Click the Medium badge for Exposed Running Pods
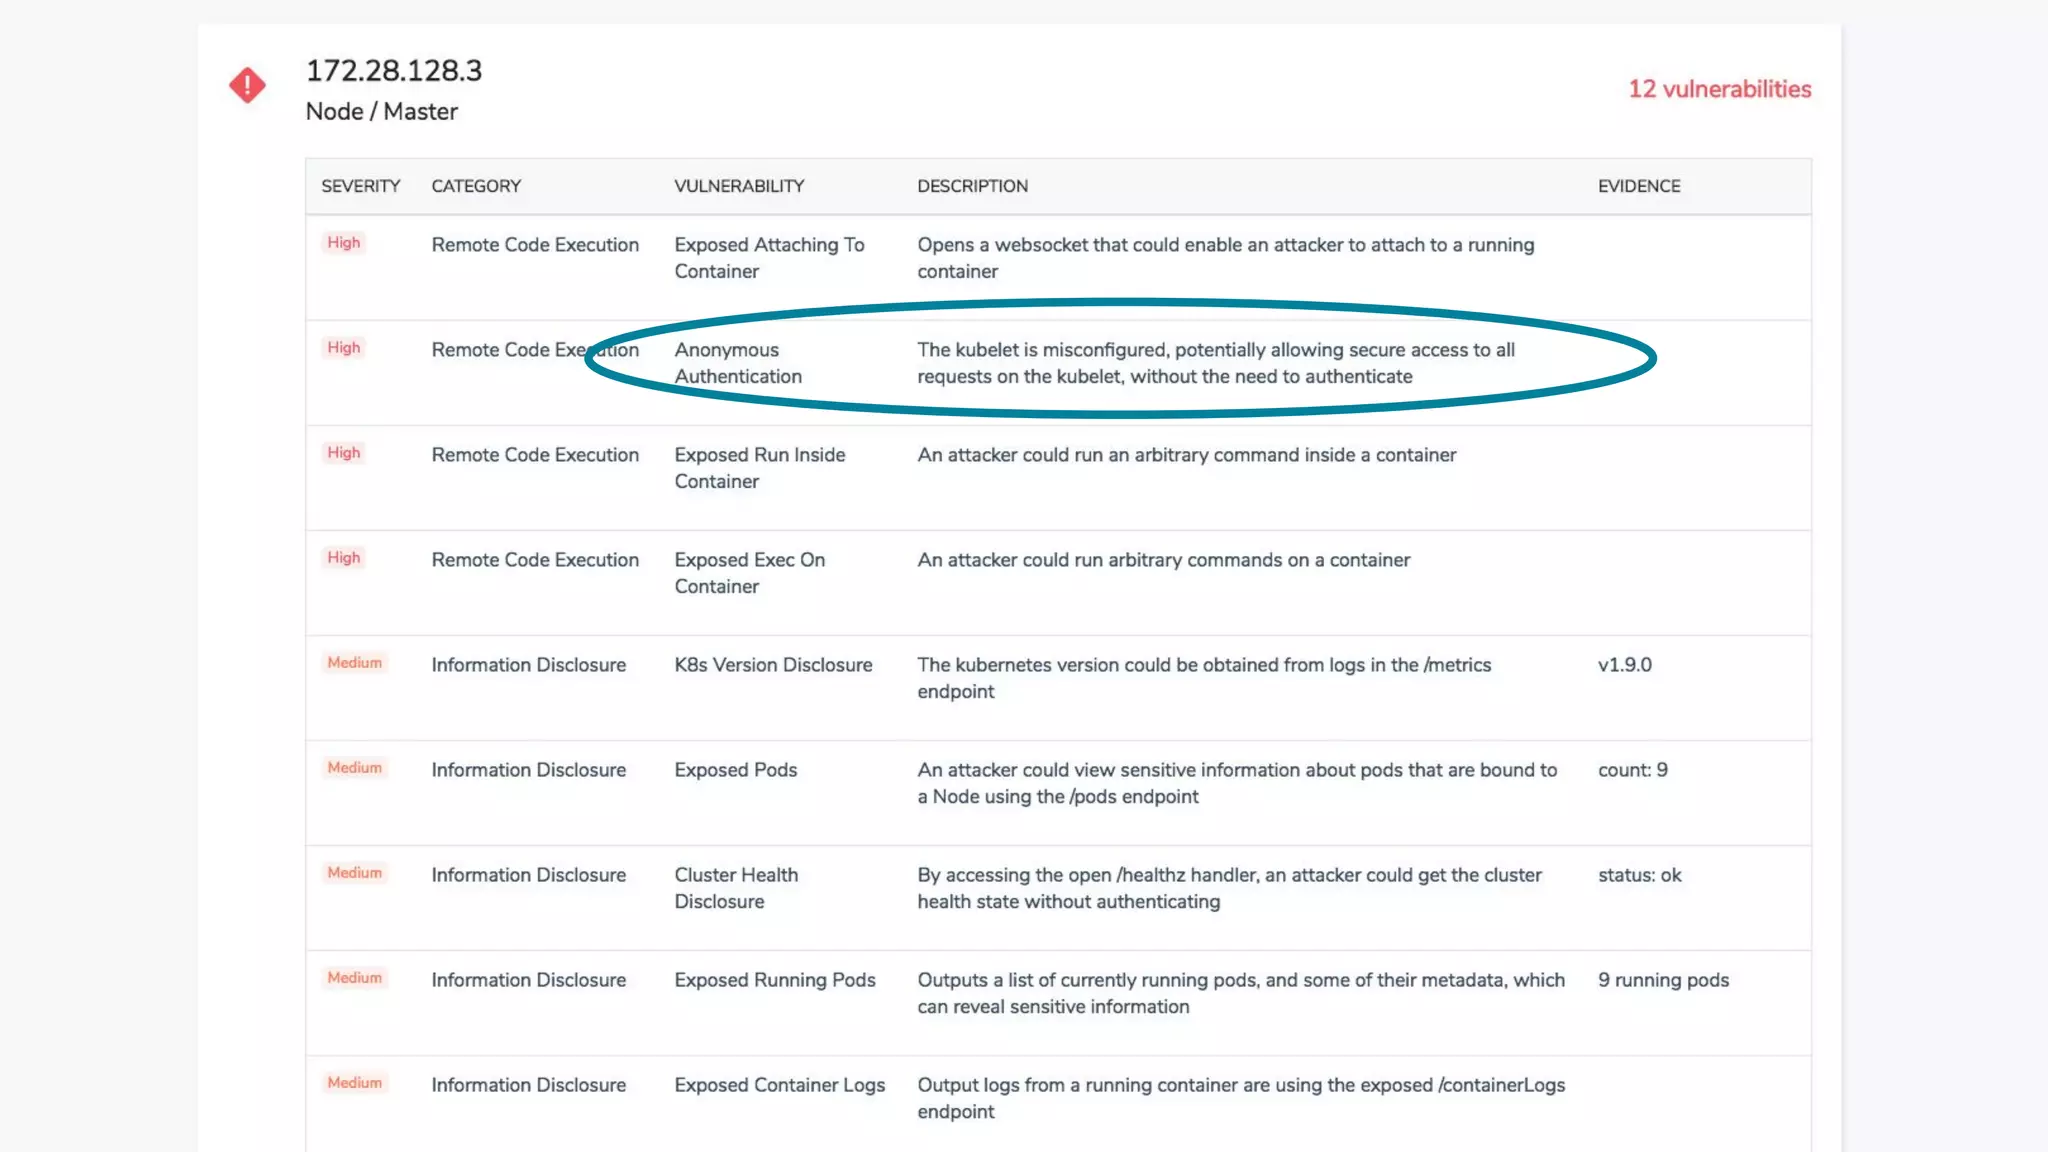Screen dimensions: 2048x1152 (354, 978)
